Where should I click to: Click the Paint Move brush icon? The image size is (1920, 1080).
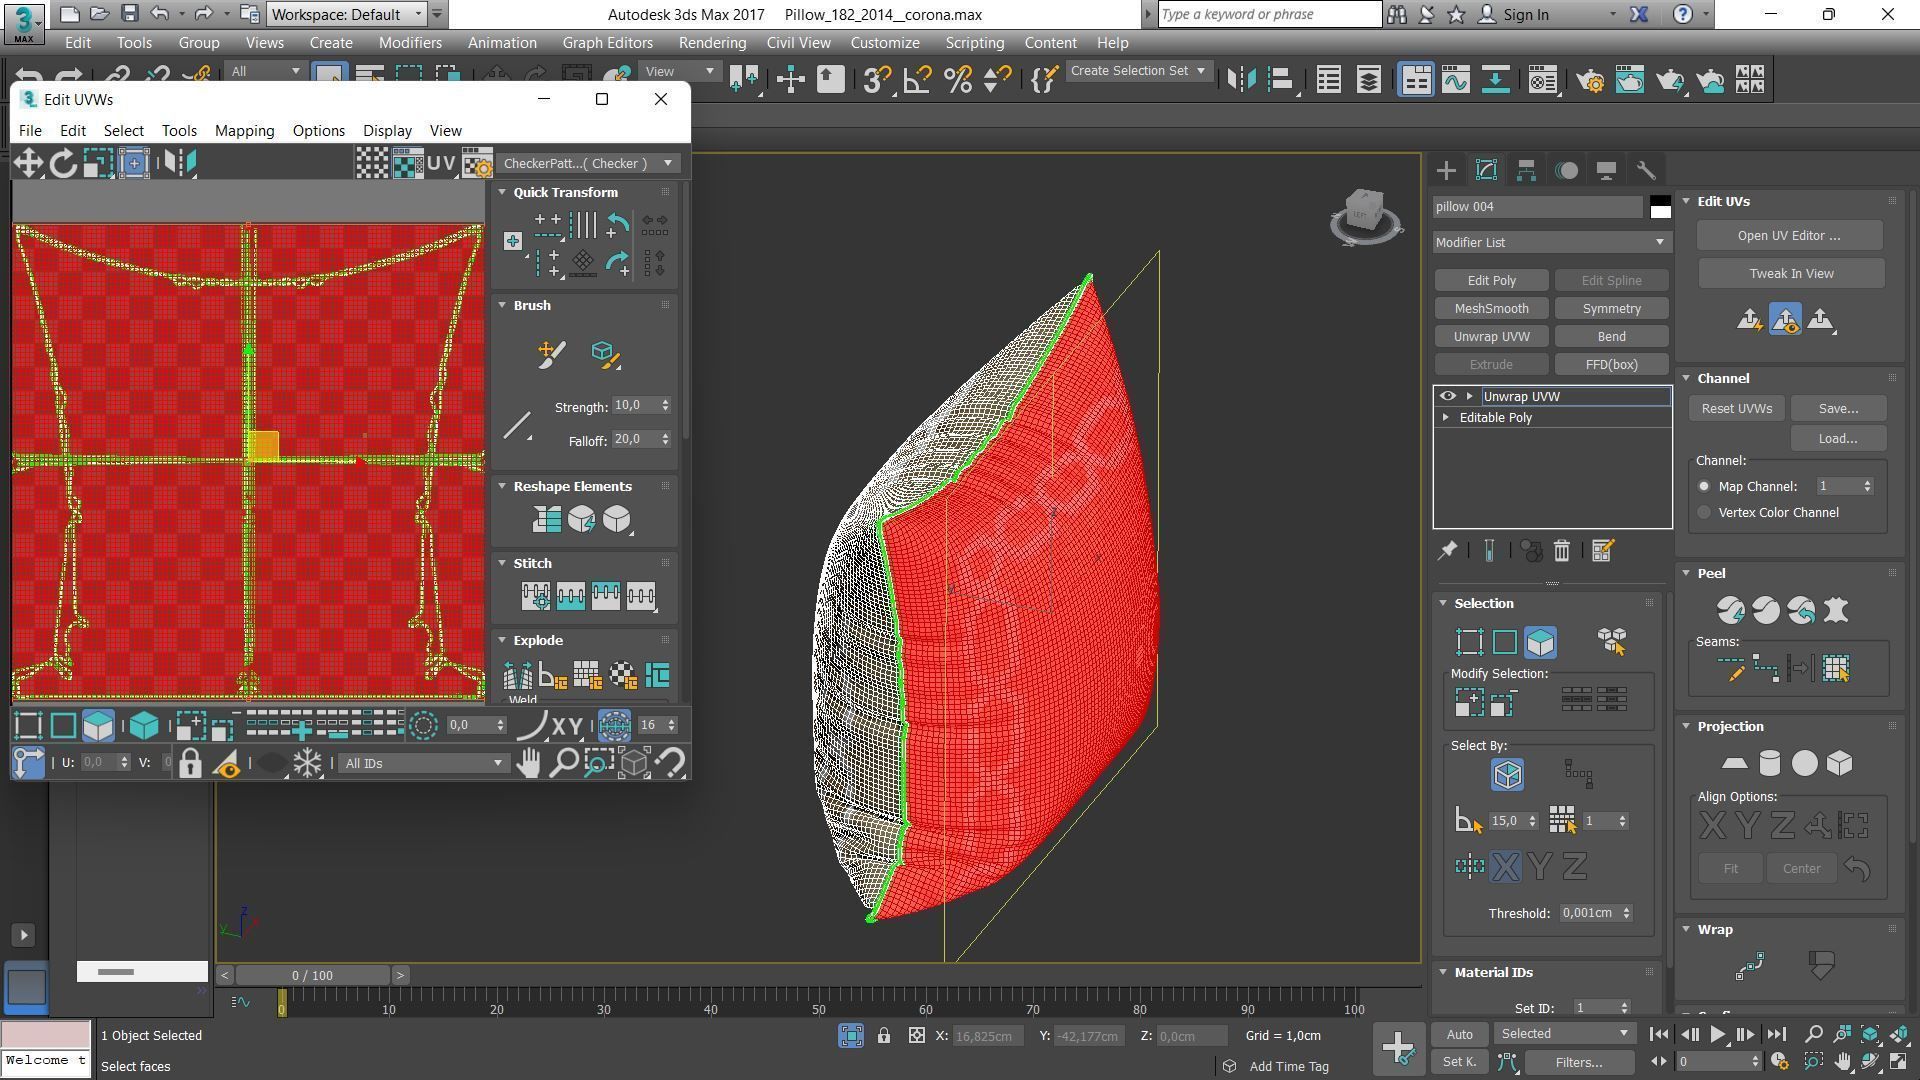point(551,354)
